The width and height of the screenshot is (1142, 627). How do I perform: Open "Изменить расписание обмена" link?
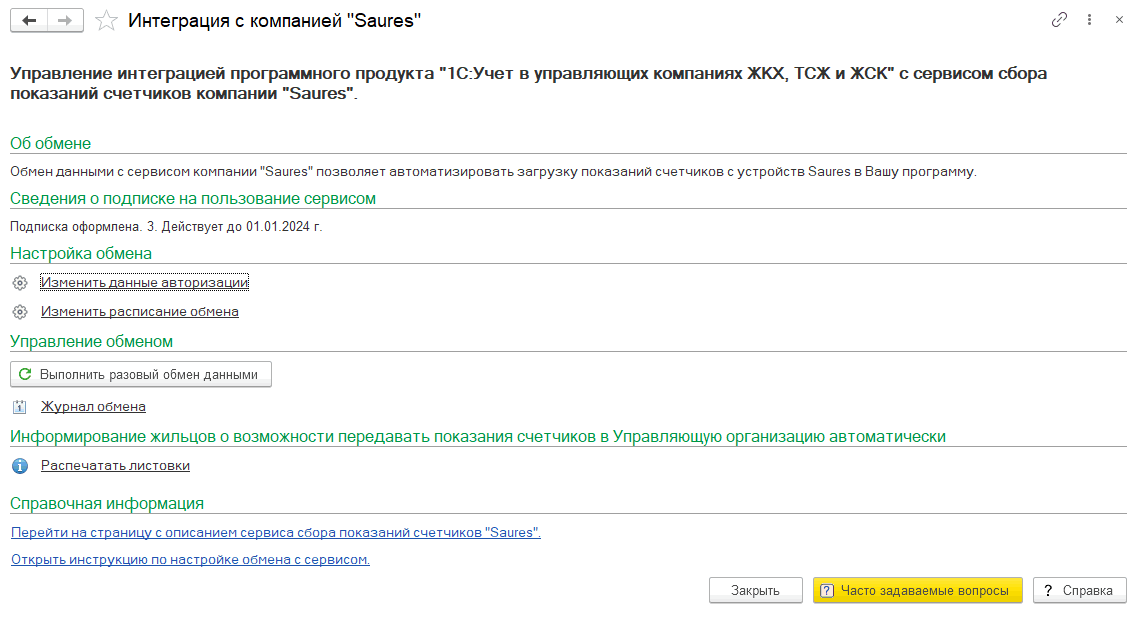(140, 311)
